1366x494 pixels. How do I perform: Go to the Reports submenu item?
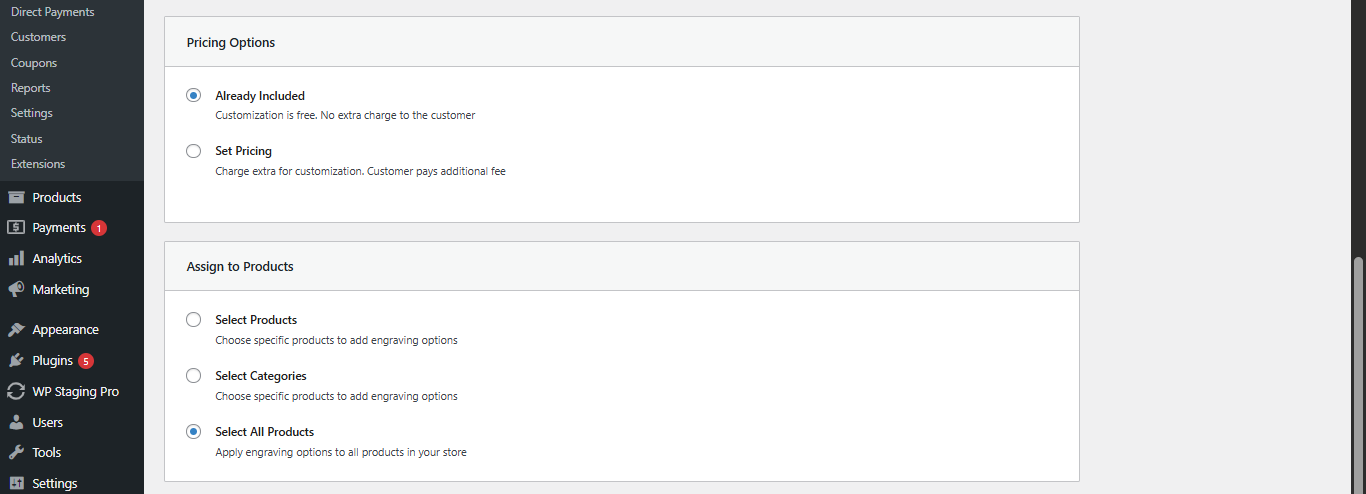click(x=31, y=88)
